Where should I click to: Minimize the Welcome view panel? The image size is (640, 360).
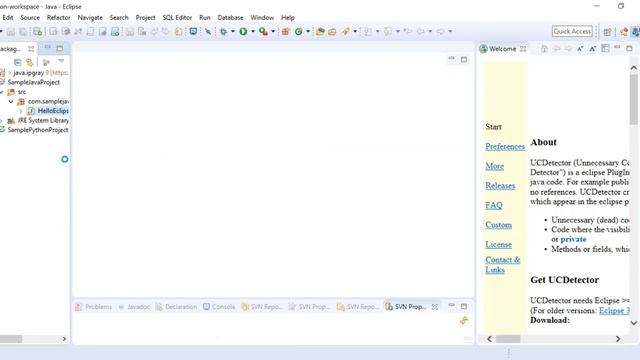[x=617, y=48]
